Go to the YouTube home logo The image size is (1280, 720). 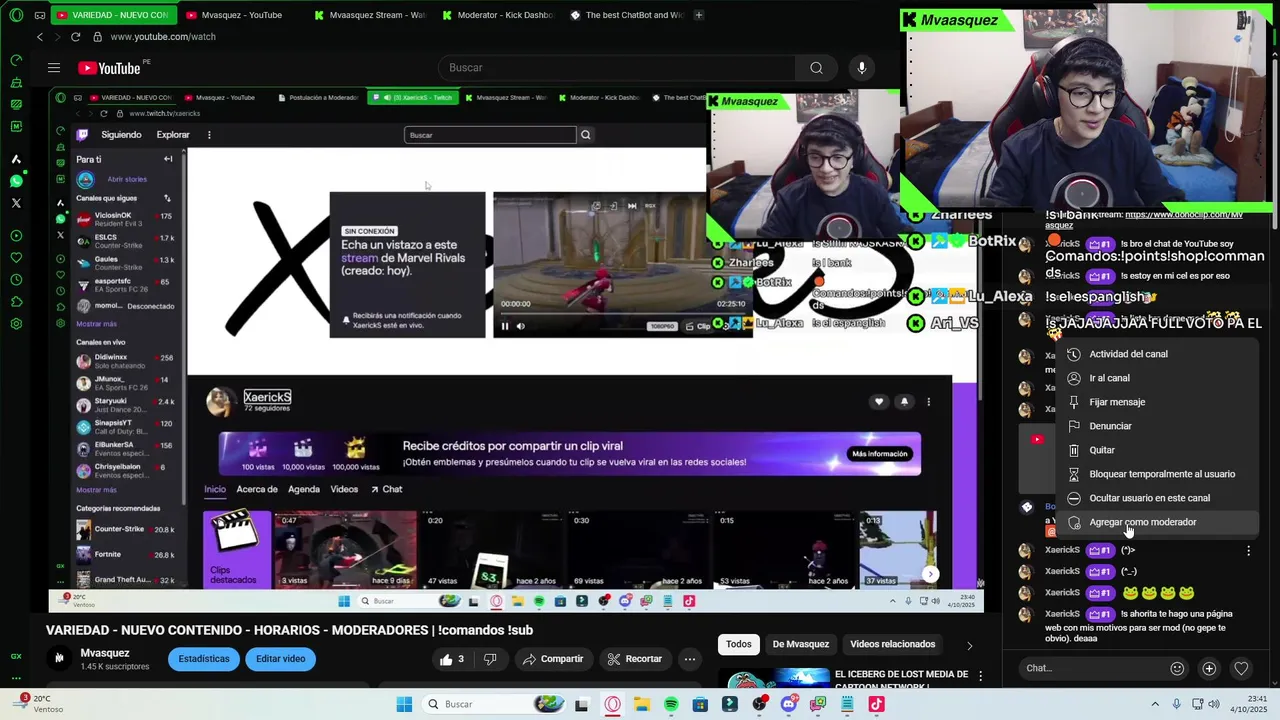point(109,68)
